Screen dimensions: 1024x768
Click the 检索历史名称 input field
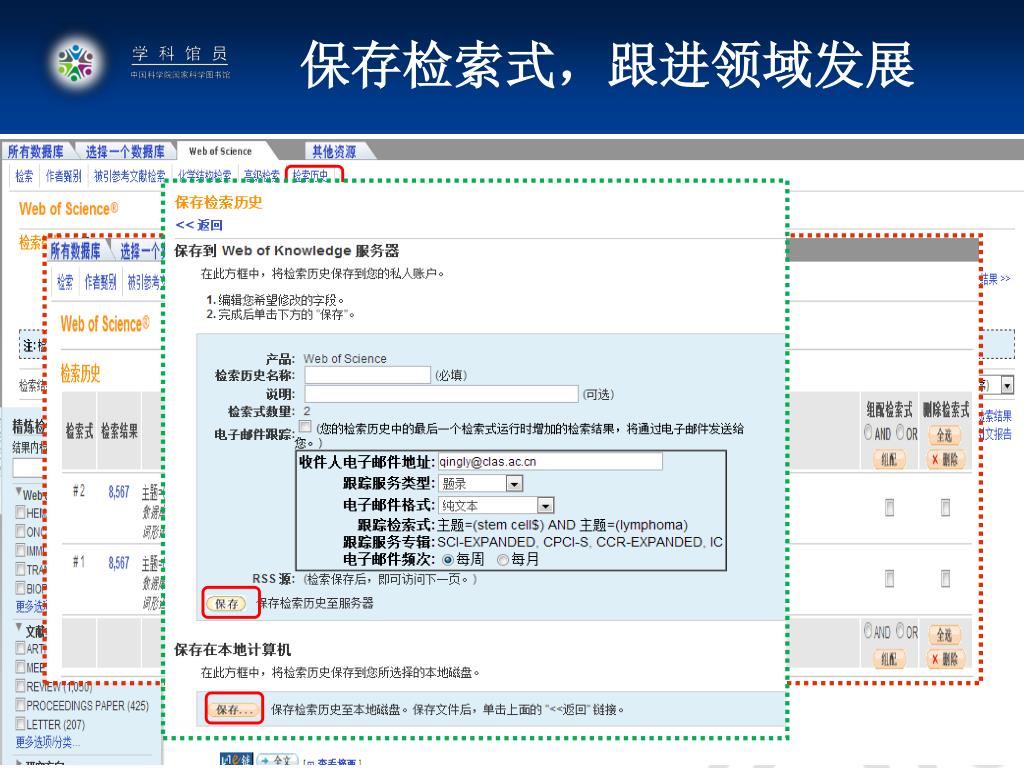368,375
